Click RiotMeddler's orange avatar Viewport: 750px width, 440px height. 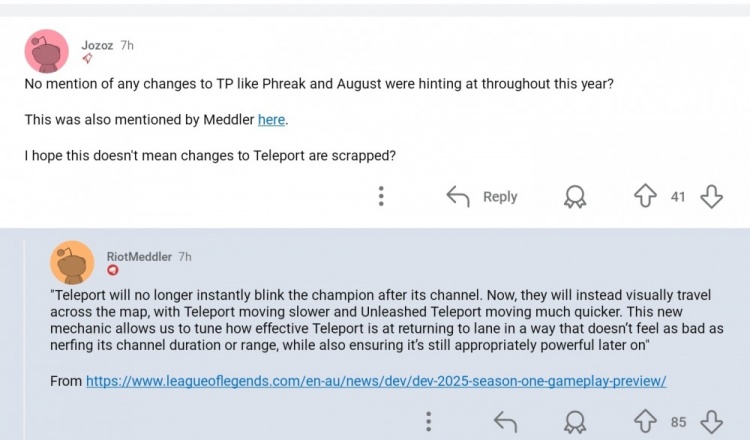(72, 263)
